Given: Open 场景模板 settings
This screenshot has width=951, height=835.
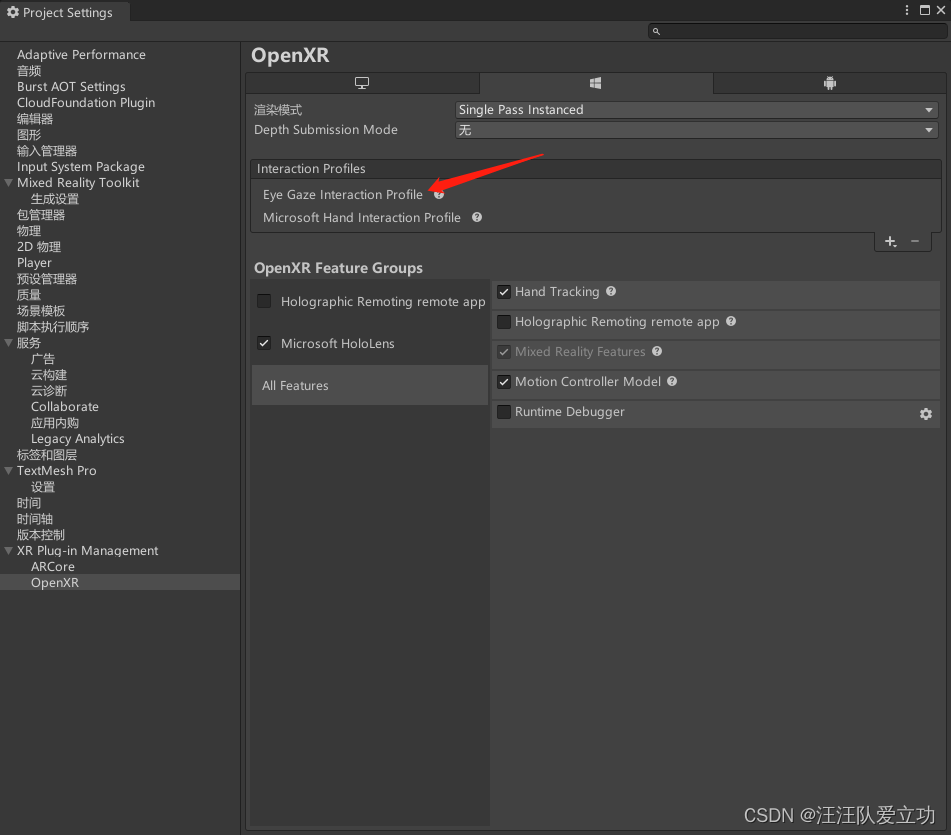Looking at the screenshot, I should 41,311.
